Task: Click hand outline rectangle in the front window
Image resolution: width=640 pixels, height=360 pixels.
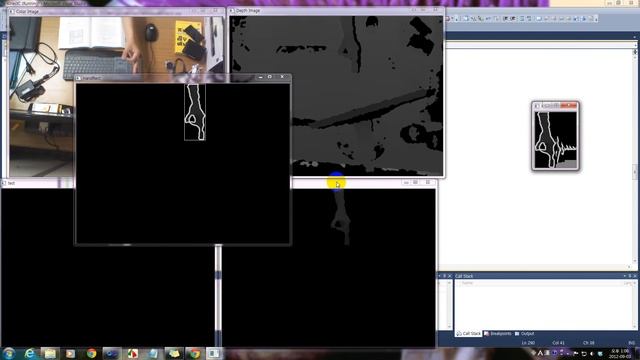Action: point(195,112)
